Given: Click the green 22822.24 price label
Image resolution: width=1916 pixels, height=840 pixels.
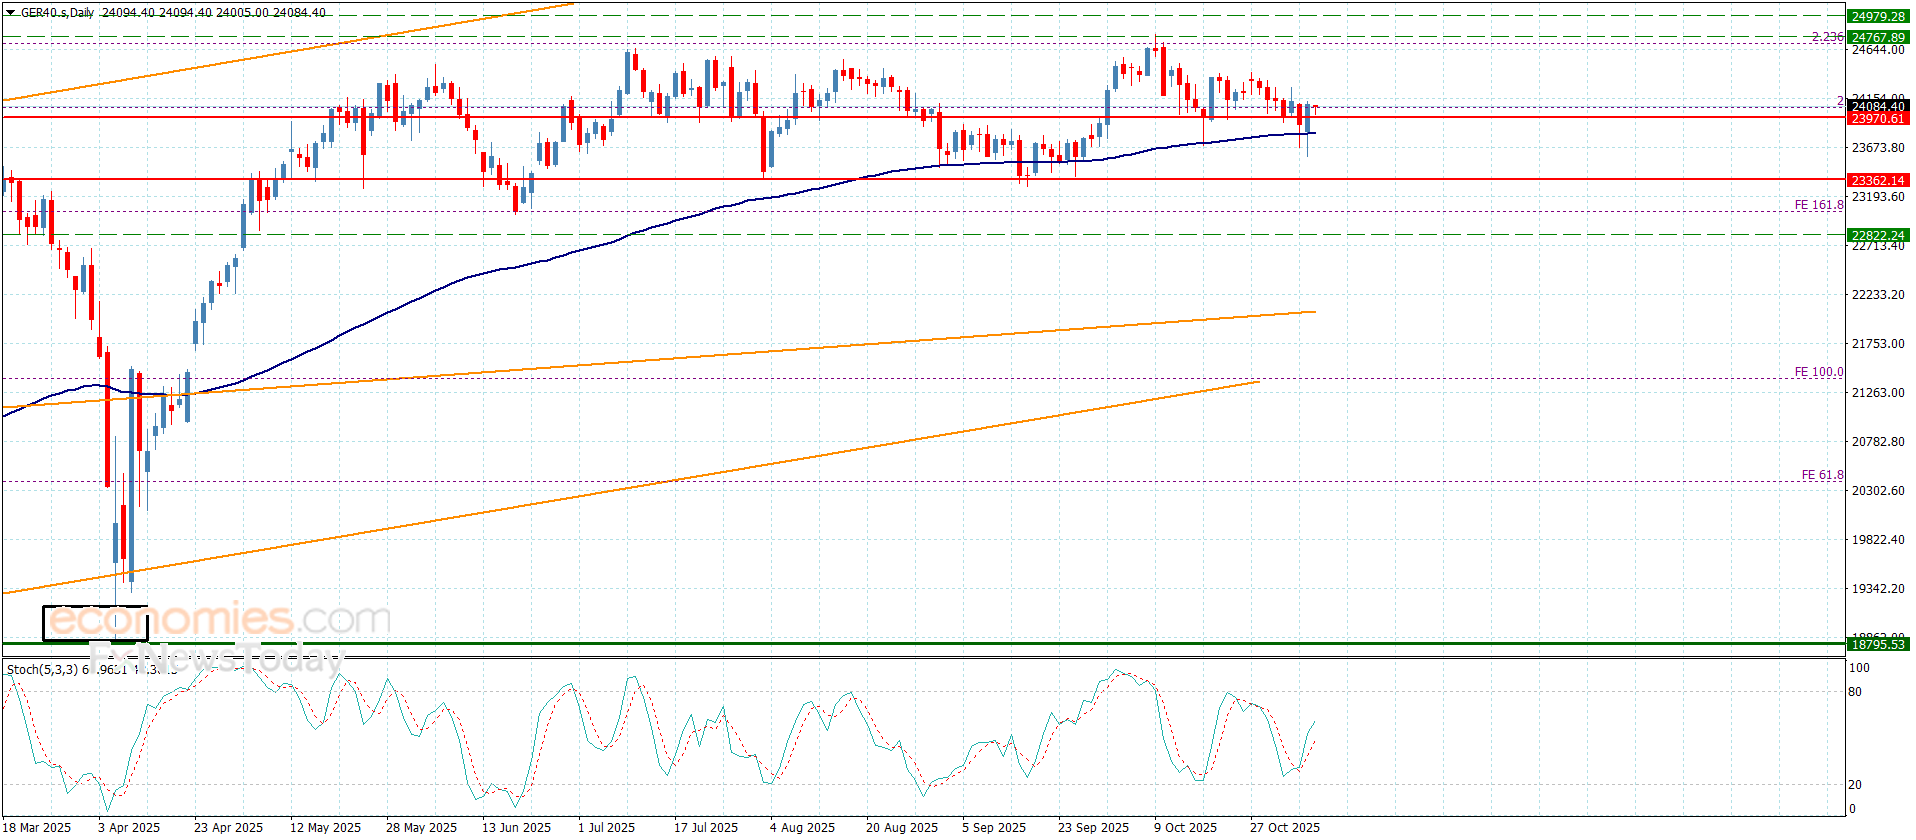Looking at the screenshot, I should pyautogui.click(x=1877, y=236).
